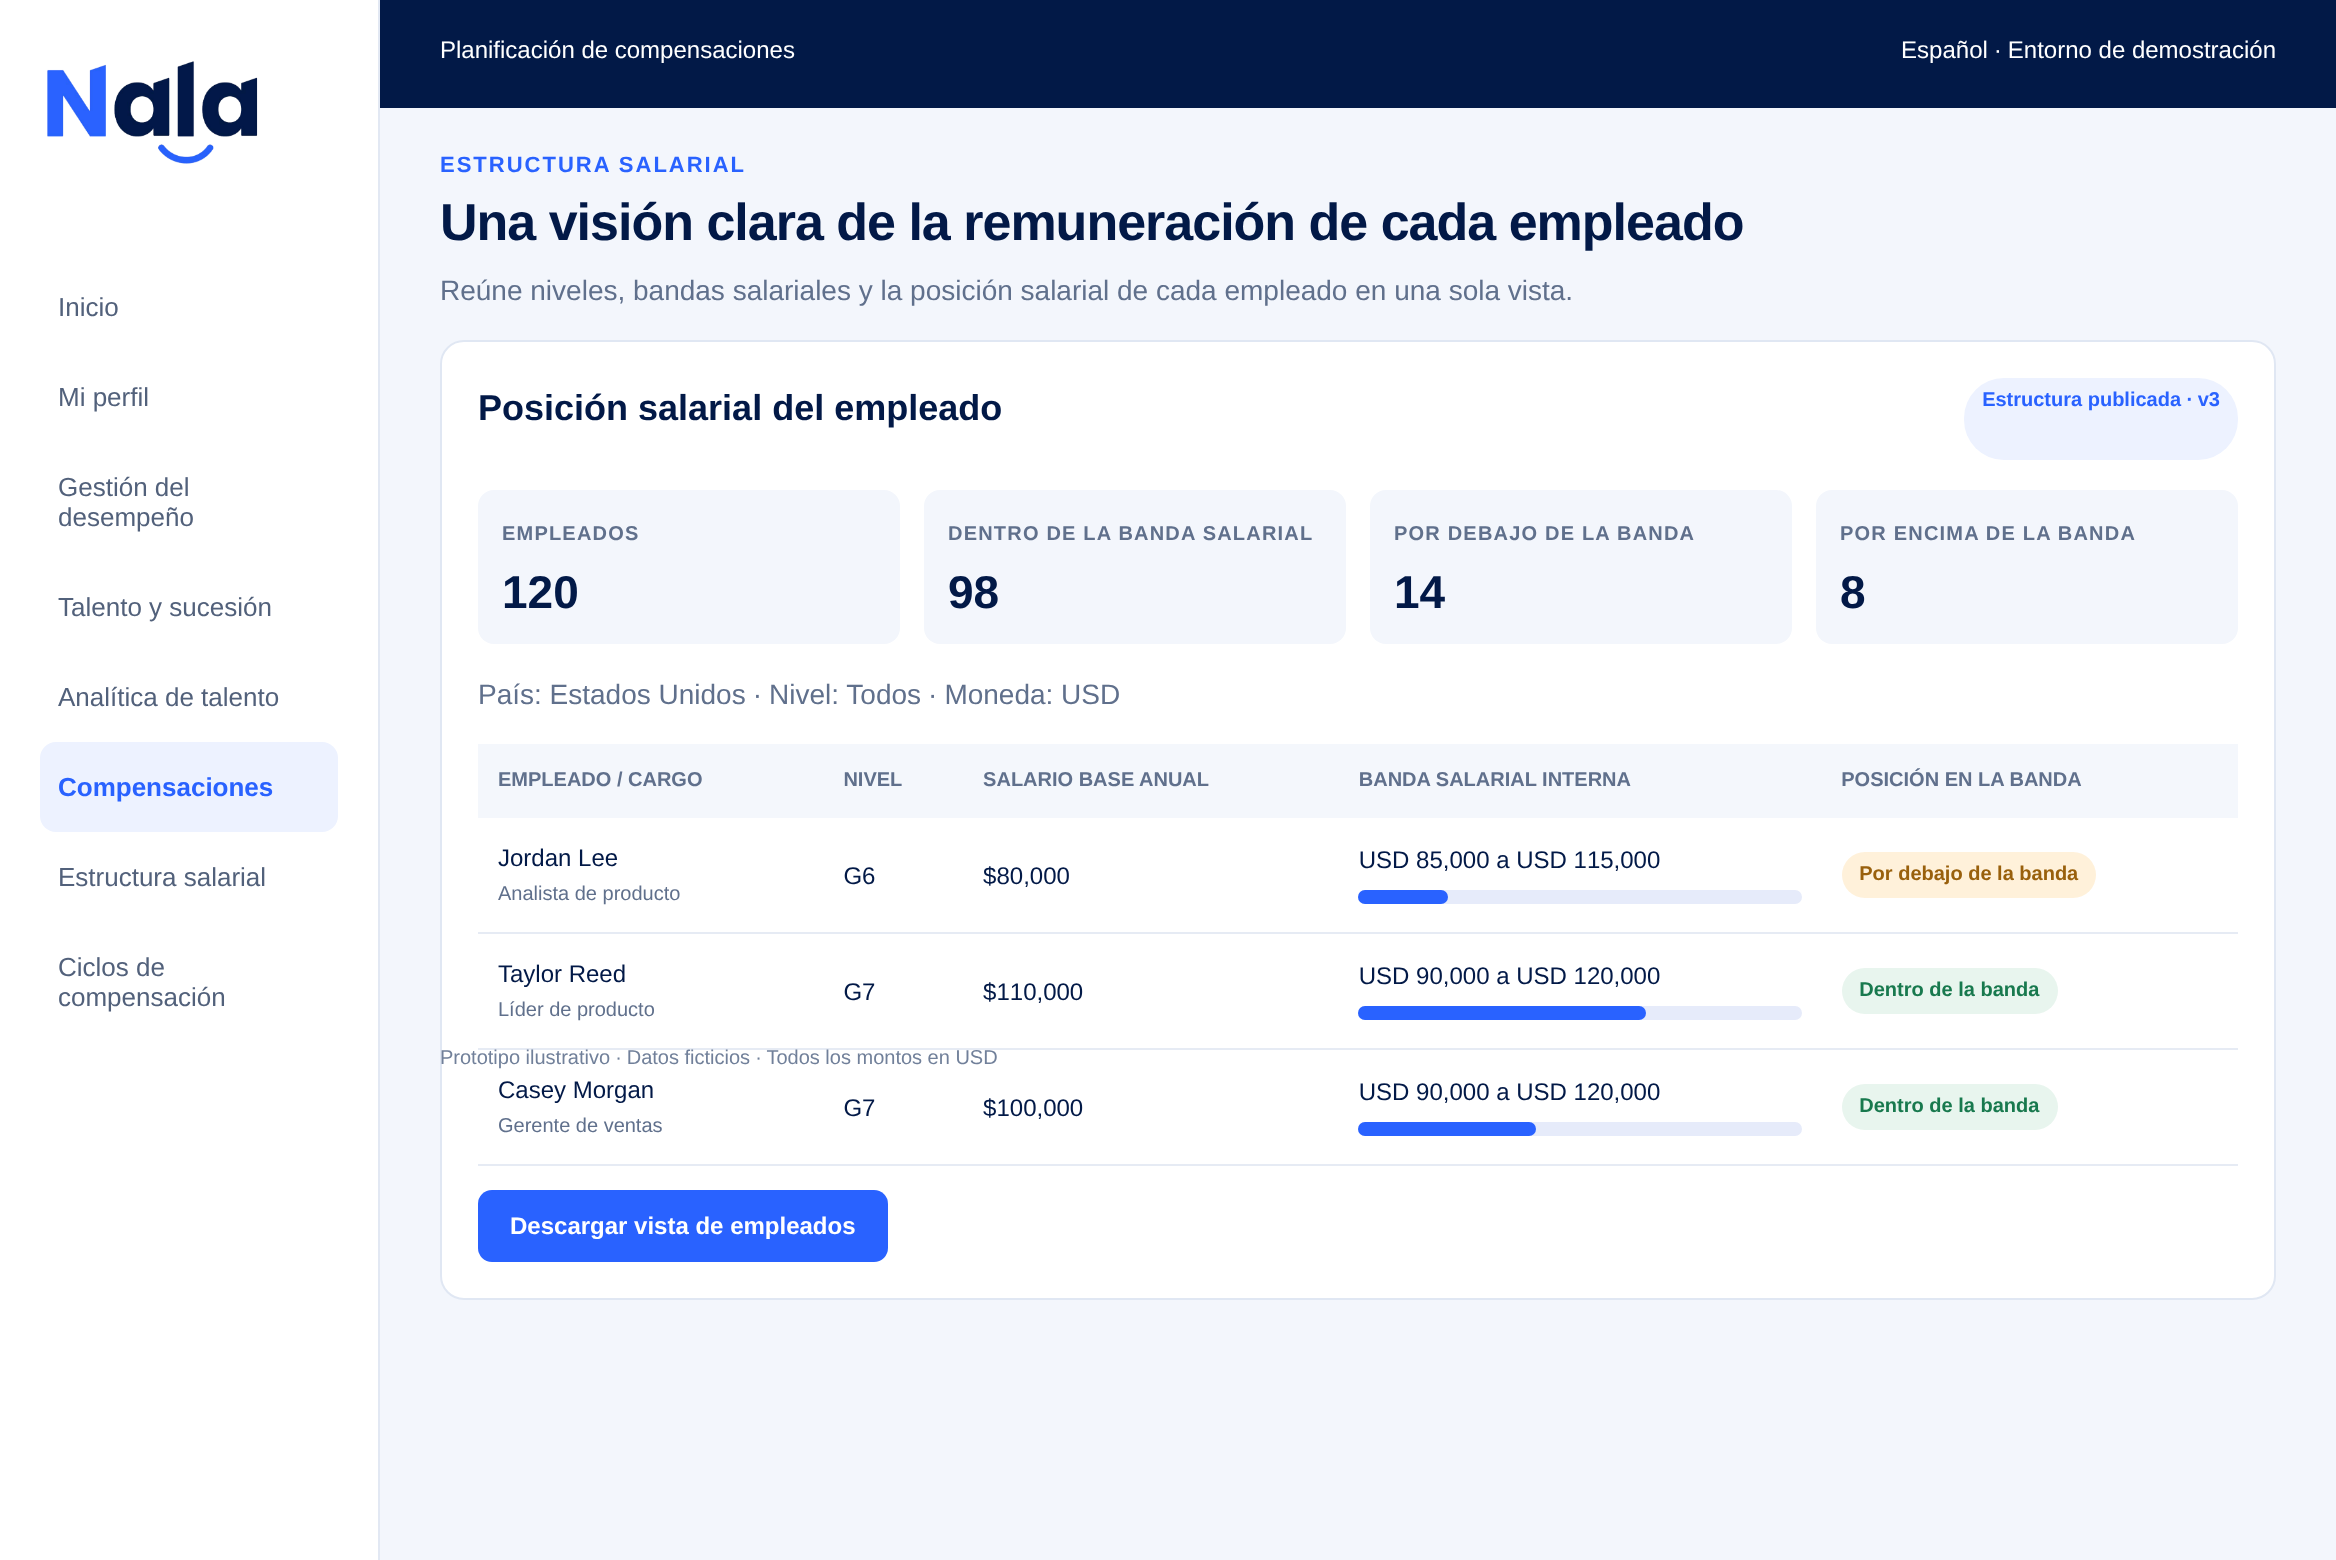This screenshot has height=1560, width=2336.
Task: Click the Gerente de ventas role text
Action: (580, 1125)
